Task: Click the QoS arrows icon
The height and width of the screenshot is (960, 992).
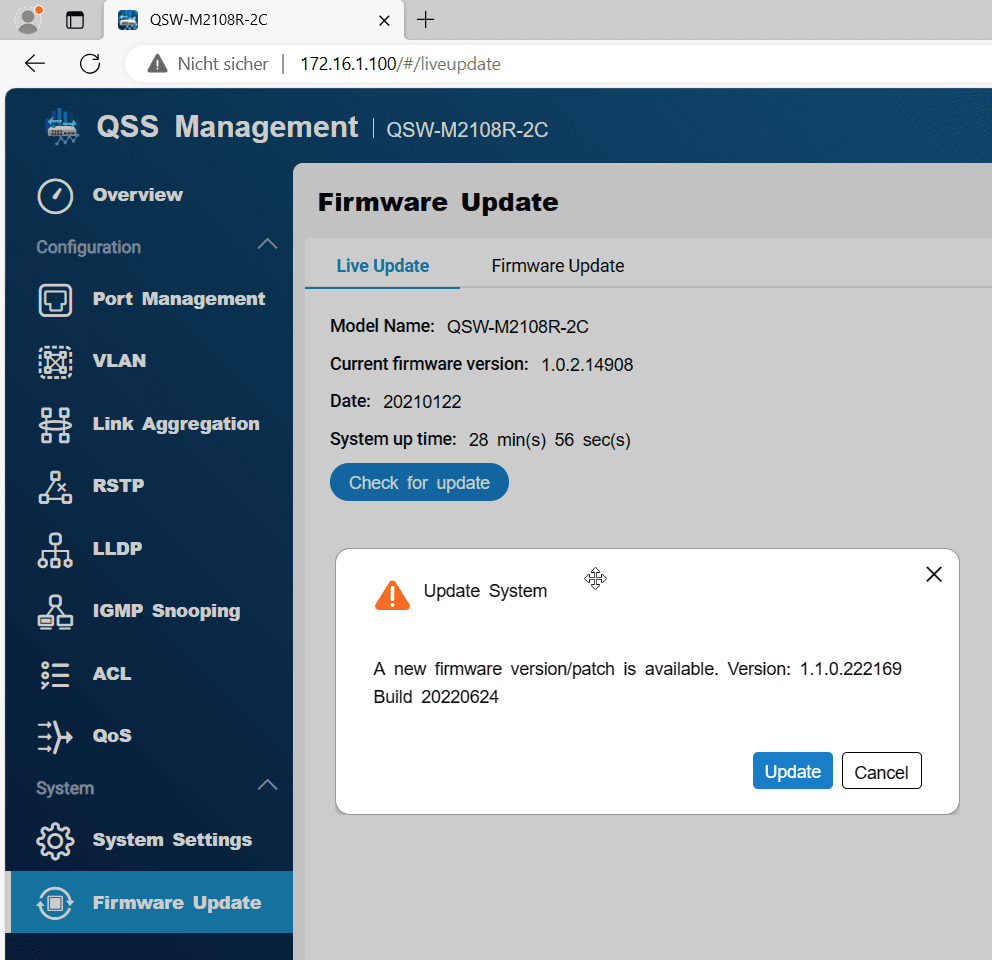Action: tap(55, 737)
